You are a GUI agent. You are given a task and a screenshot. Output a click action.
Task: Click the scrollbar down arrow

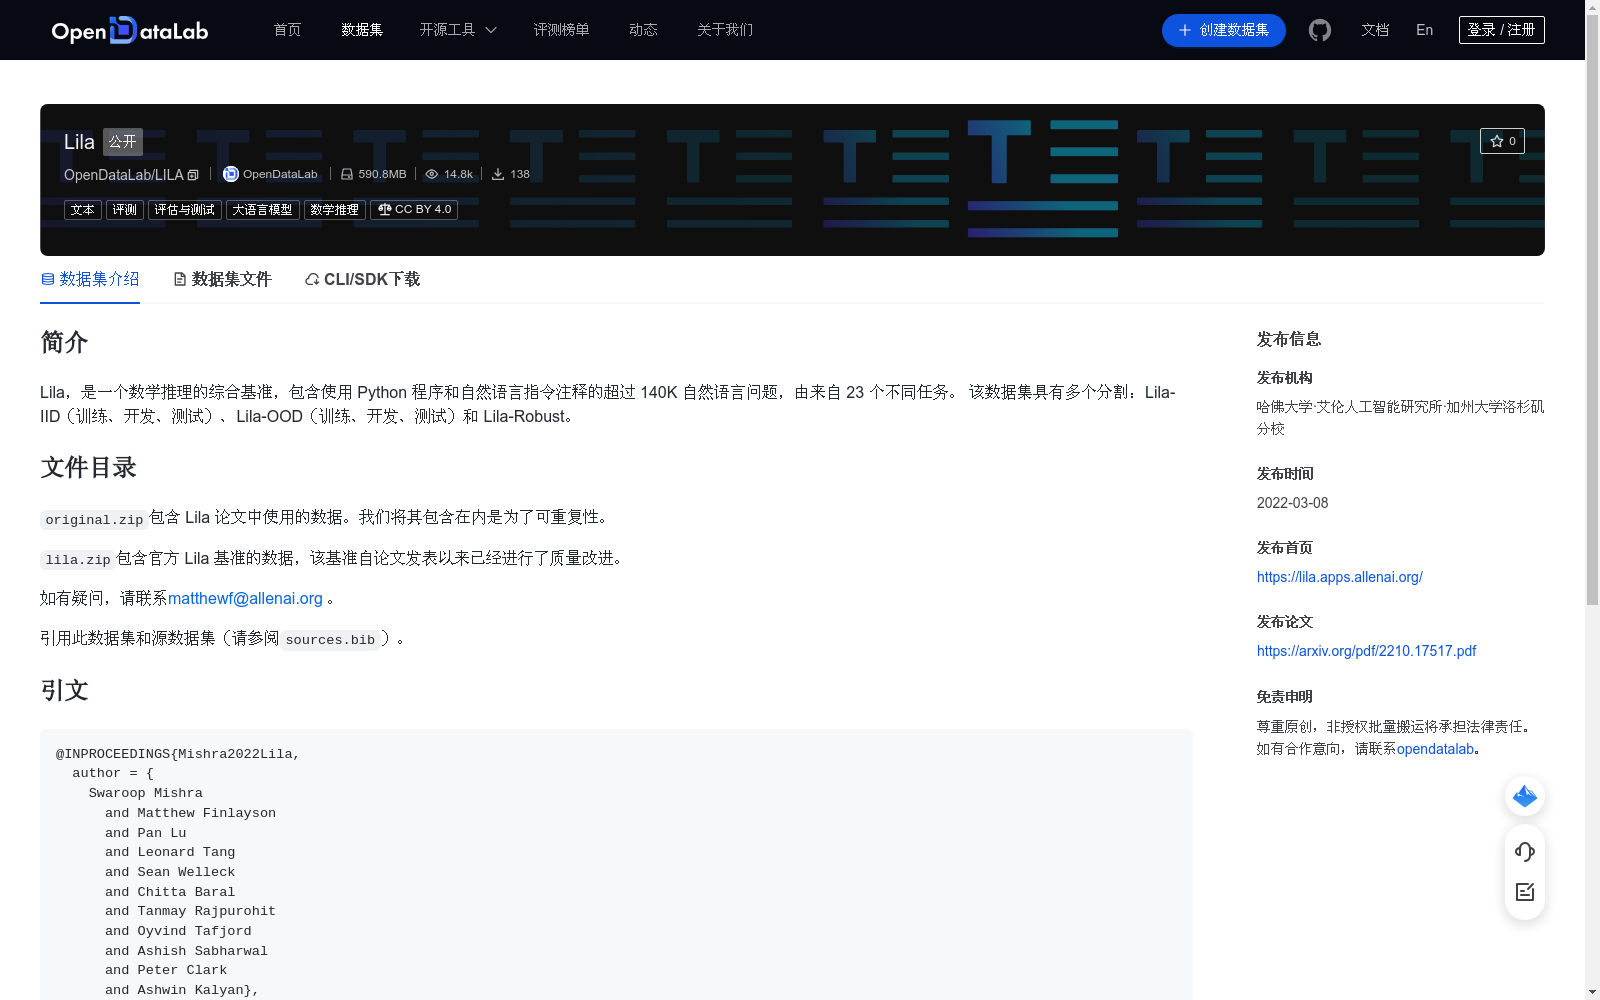click(1592, 992)
